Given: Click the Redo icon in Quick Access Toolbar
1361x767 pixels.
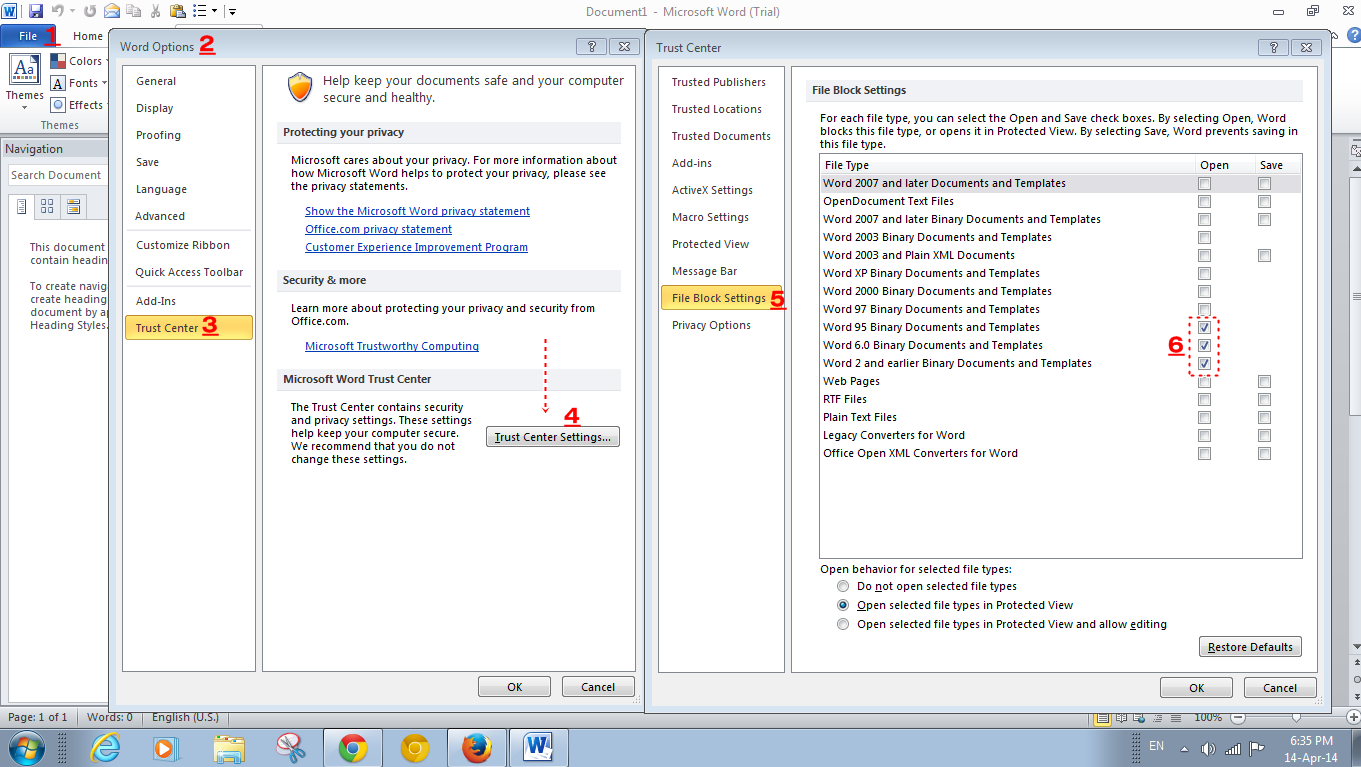Looking at the screenshot, I should [90, 11].
